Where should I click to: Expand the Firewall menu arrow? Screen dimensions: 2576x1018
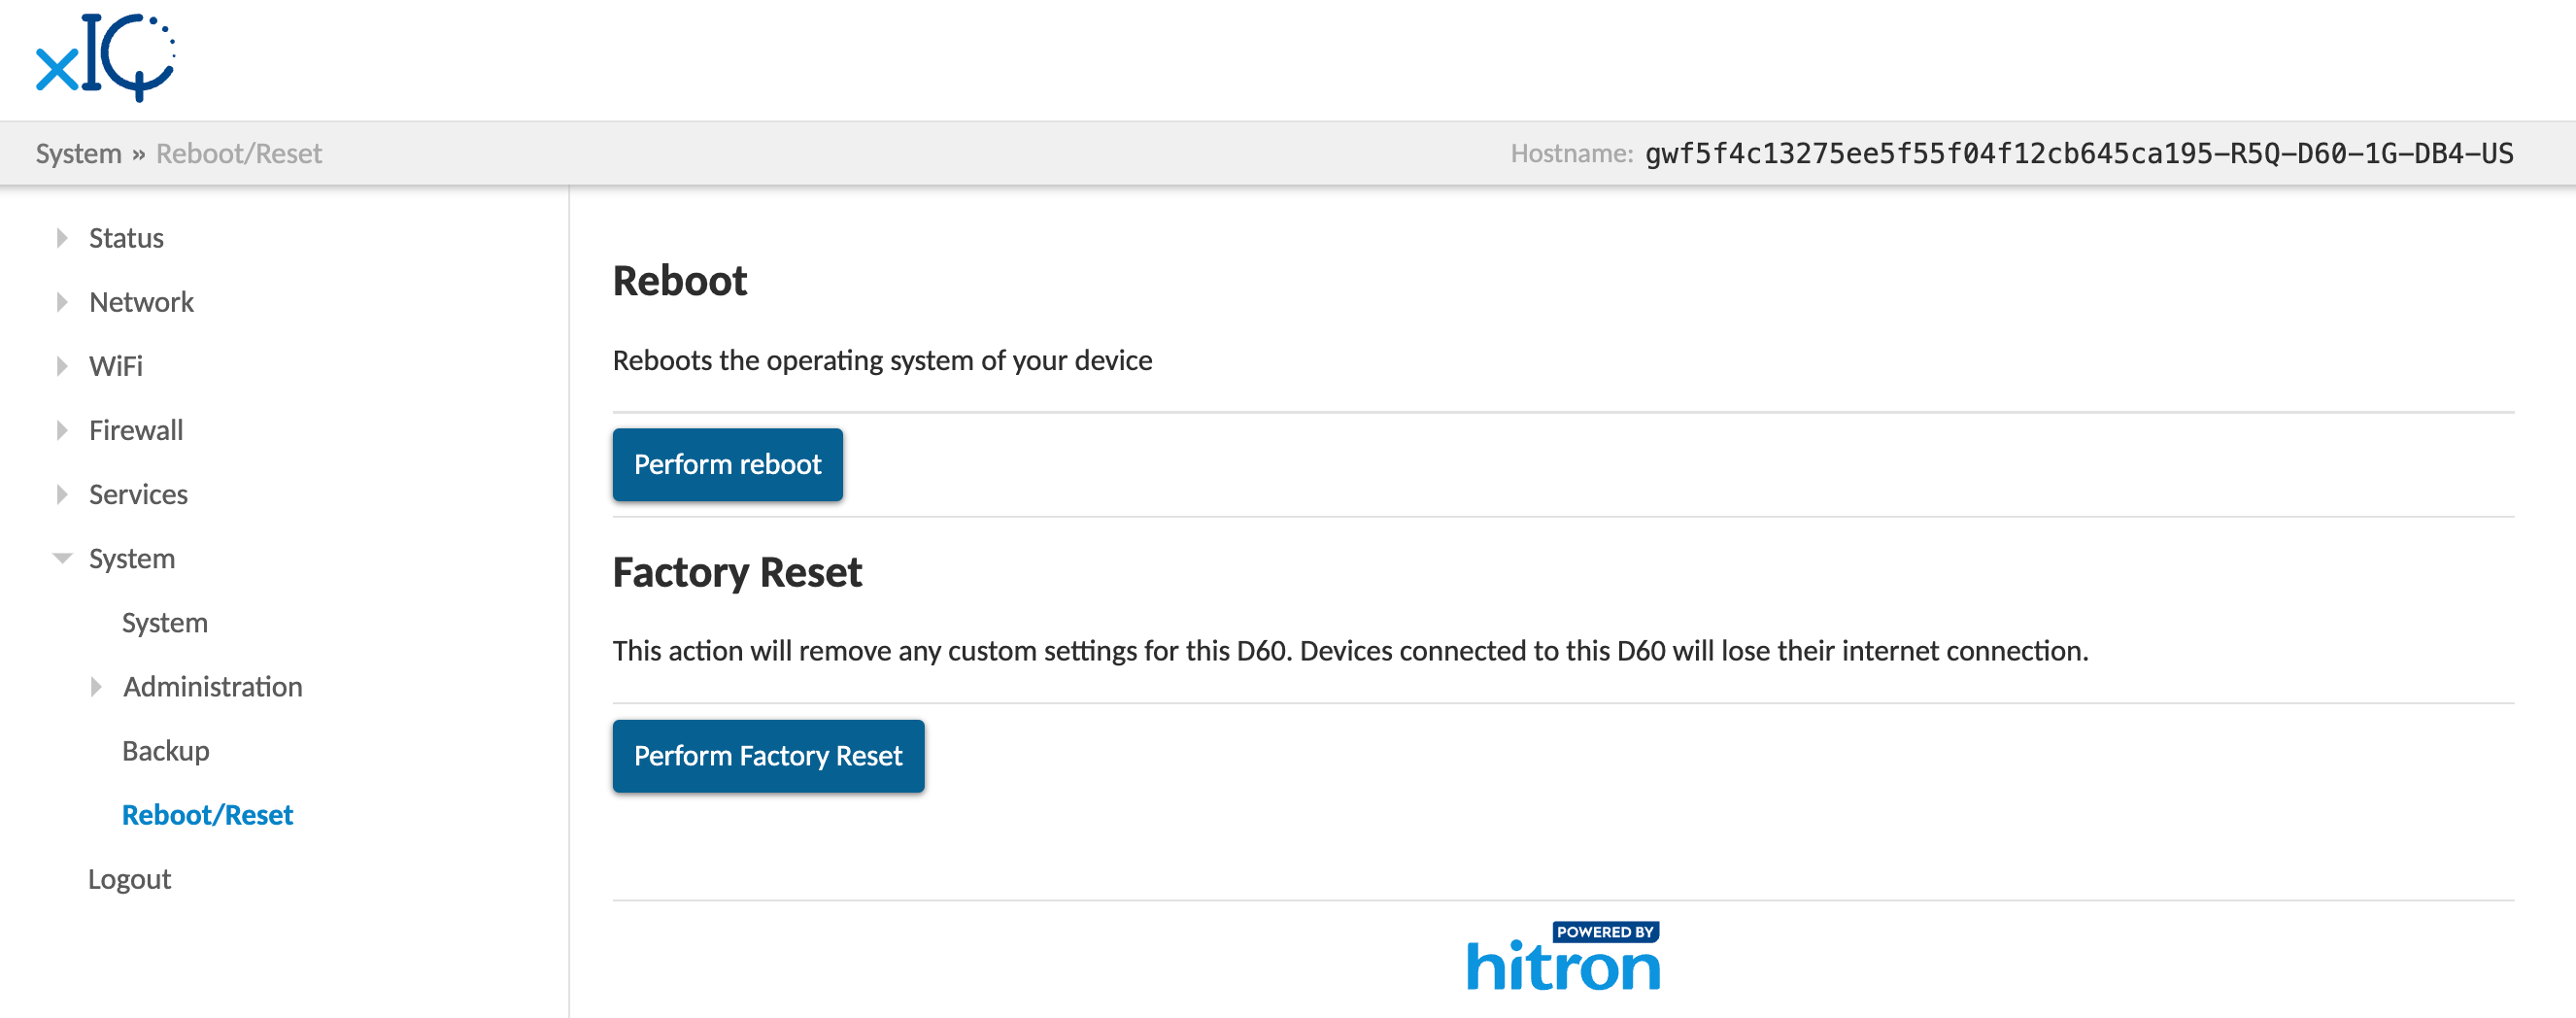click(62, 430)
